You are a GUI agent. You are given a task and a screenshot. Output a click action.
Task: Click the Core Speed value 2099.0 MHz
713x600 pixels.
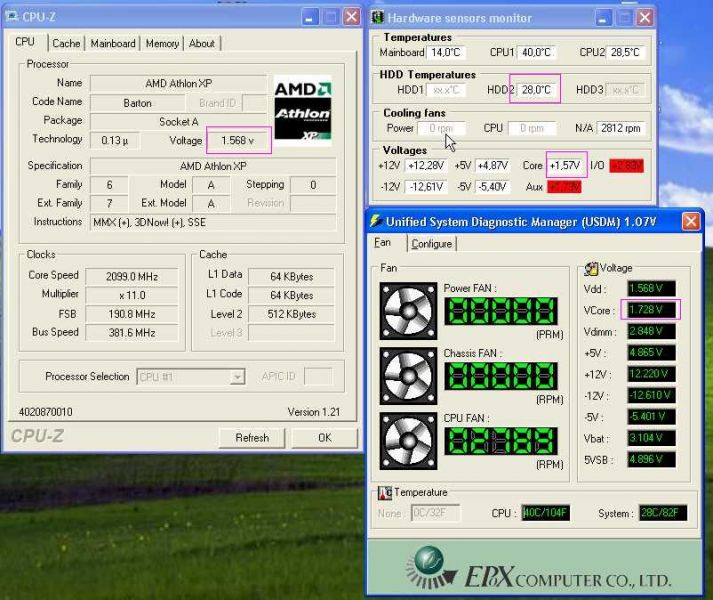pos(132,277)
